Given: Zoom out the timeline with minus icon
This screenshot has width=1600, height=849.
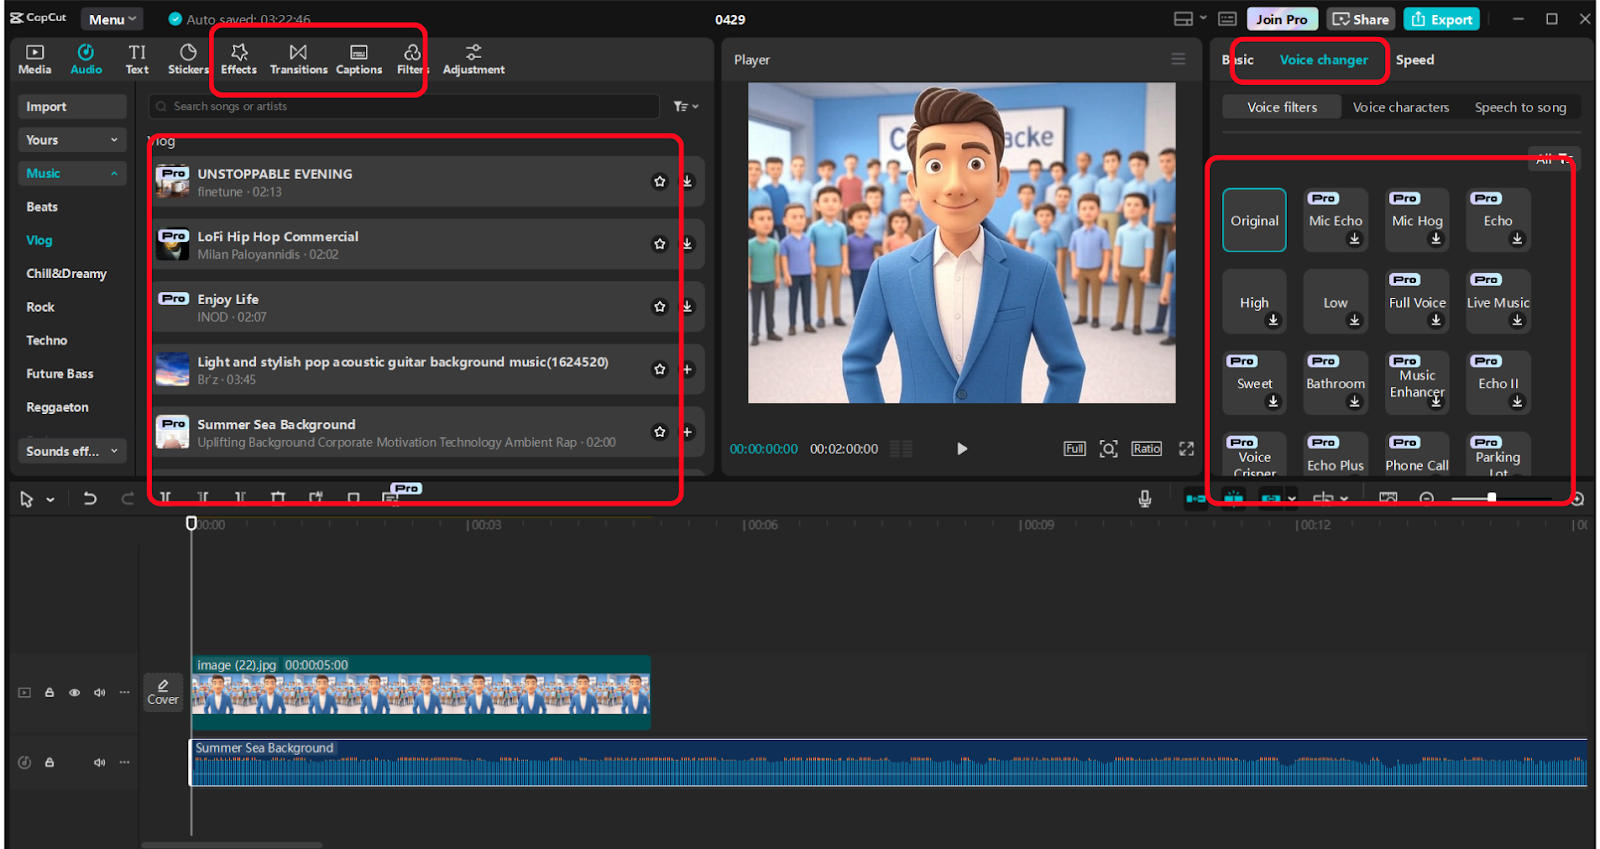Looking at the screenshot, I should click(x=1427, y=498).
